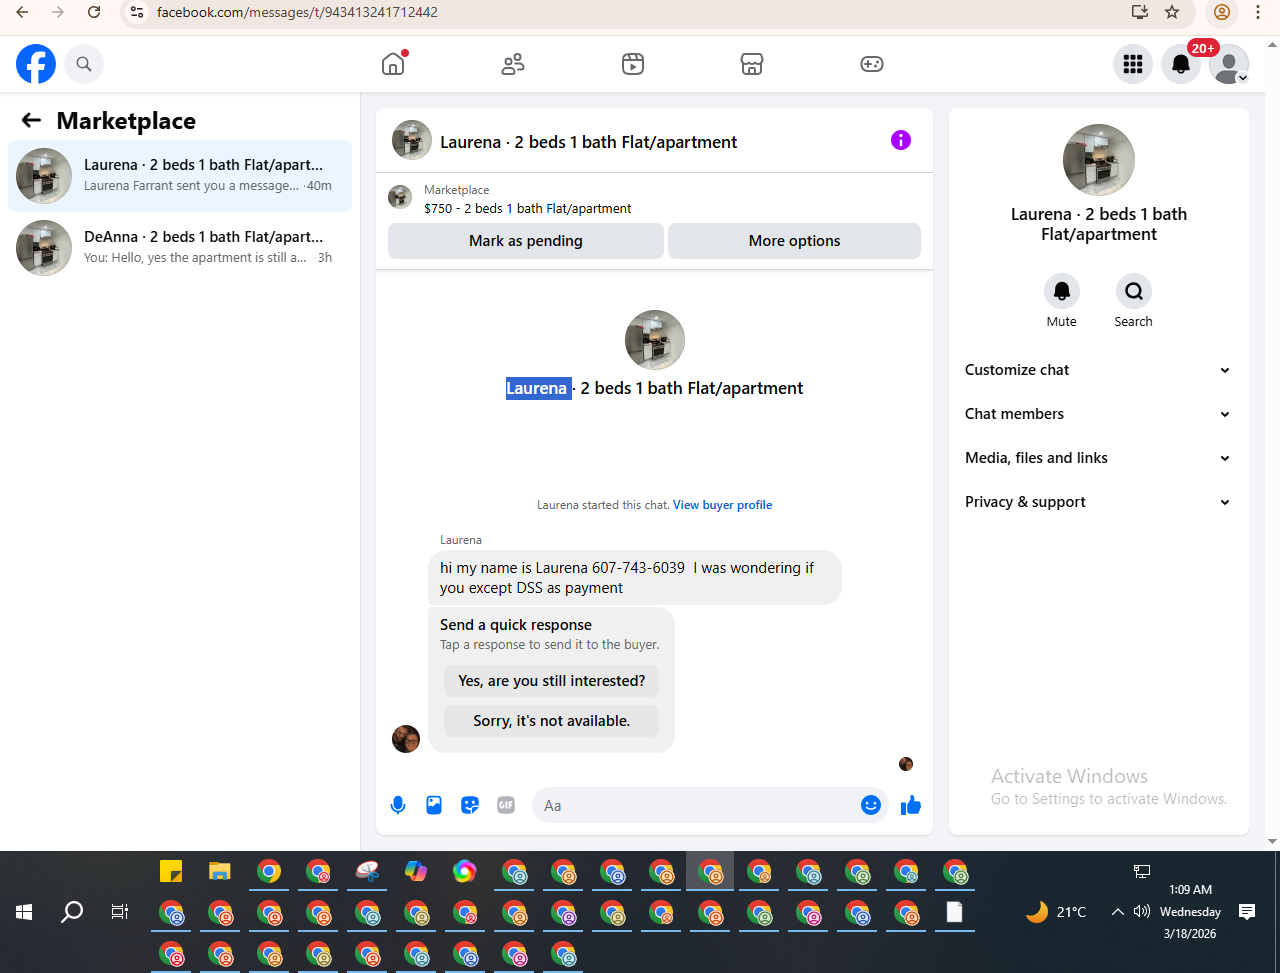The image size is (1280, 973).
Task: Open the Chrome profile avatar
Action: [1221, 12]
